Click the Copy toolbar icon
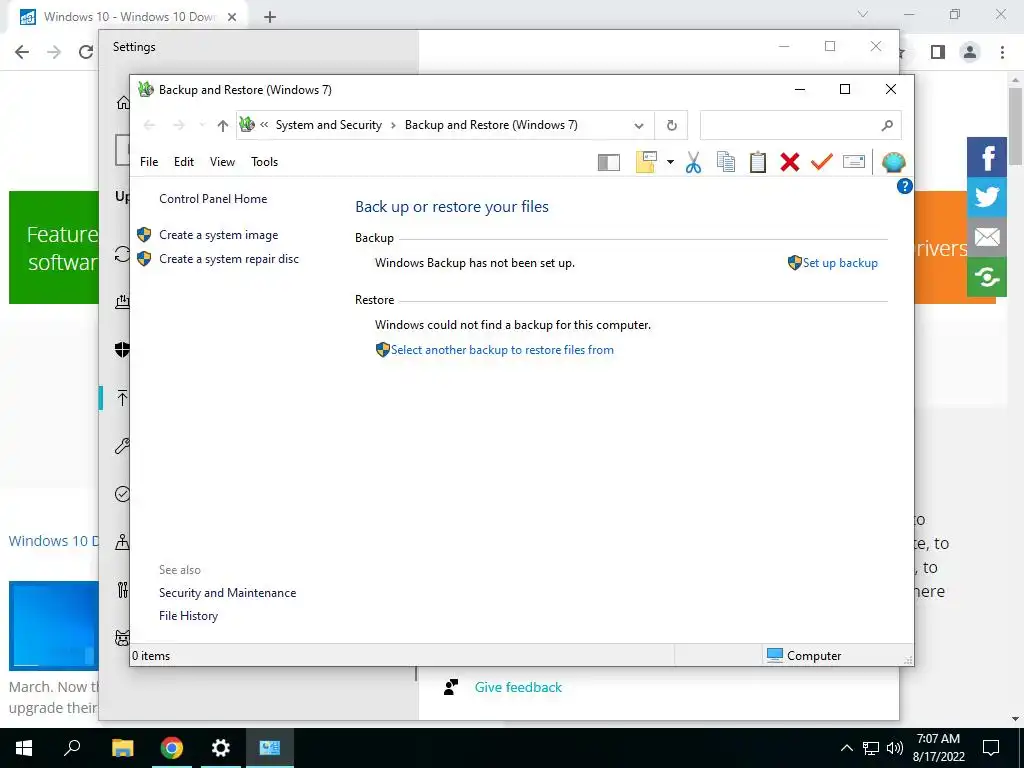 tap(726, 162)
